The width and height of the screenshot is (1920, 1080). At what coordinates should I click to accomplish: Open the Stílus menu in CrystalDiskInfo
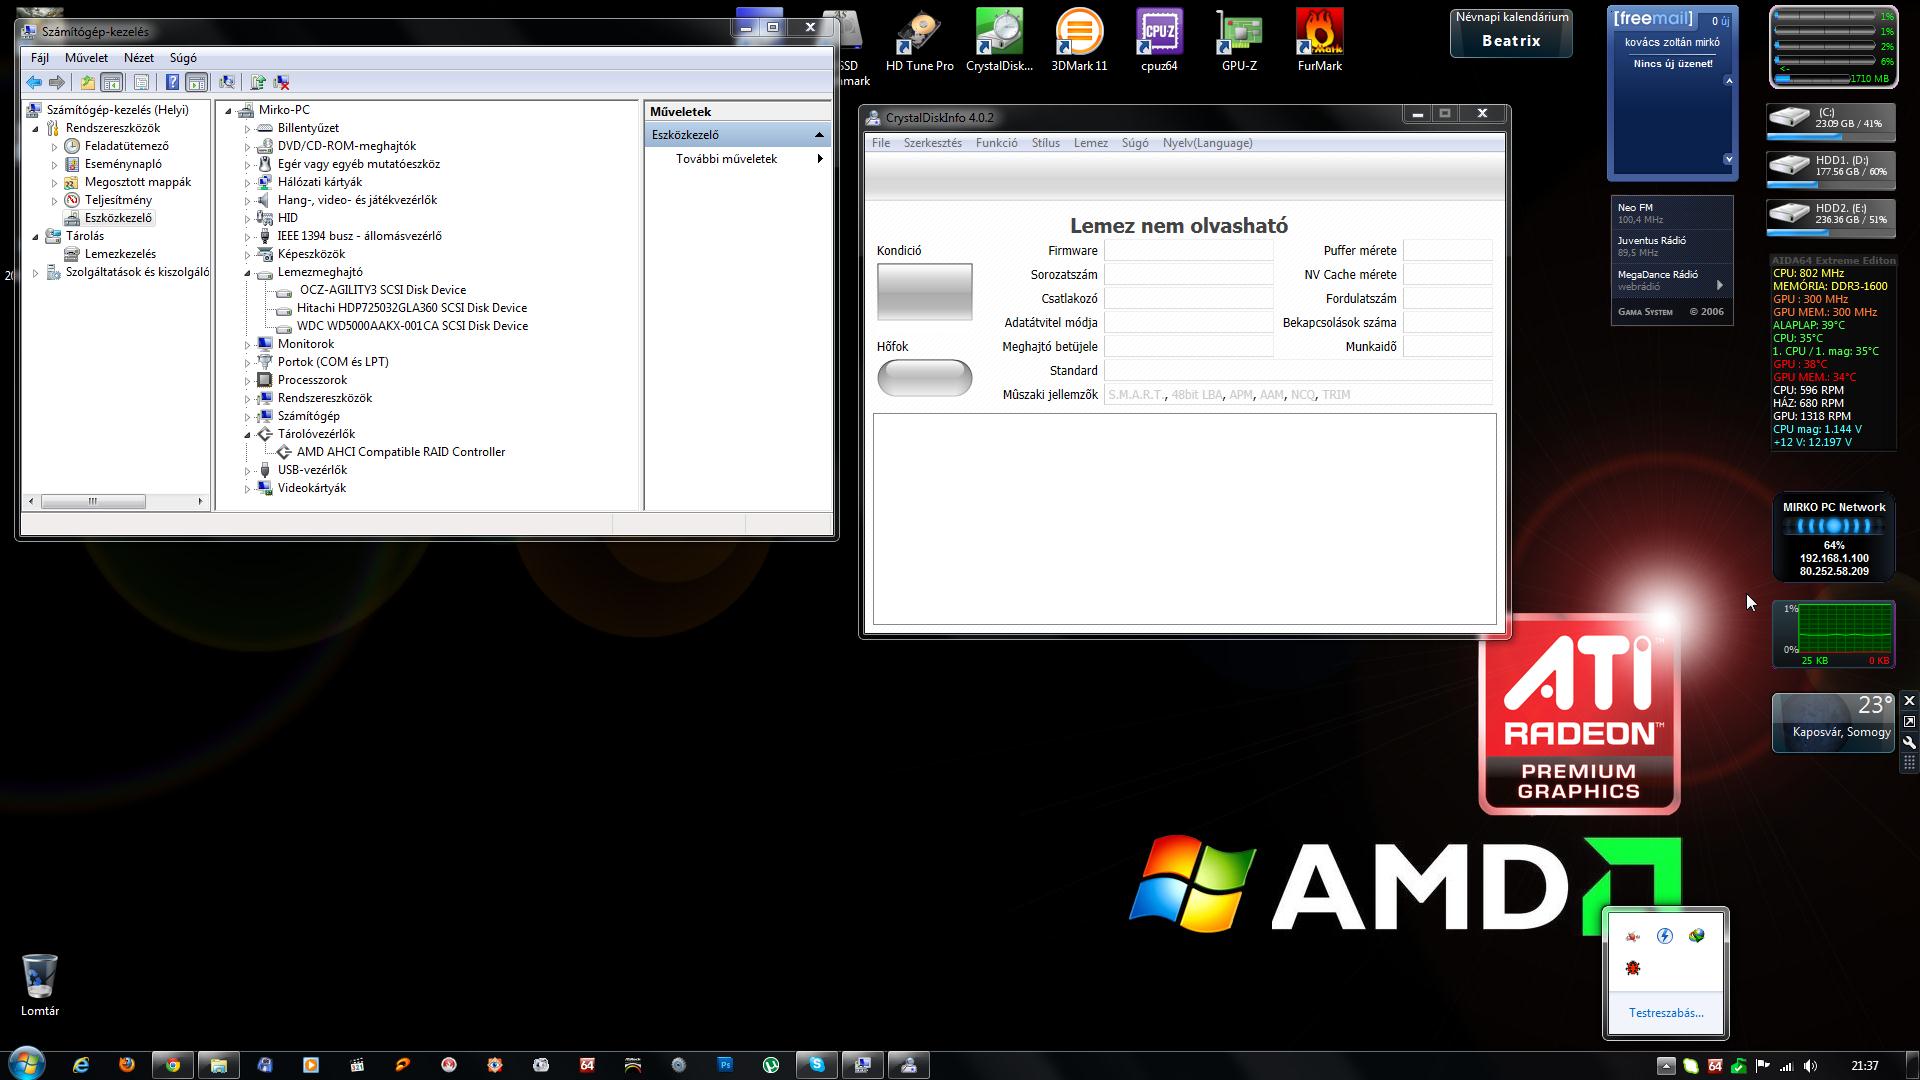[1045, 143]
